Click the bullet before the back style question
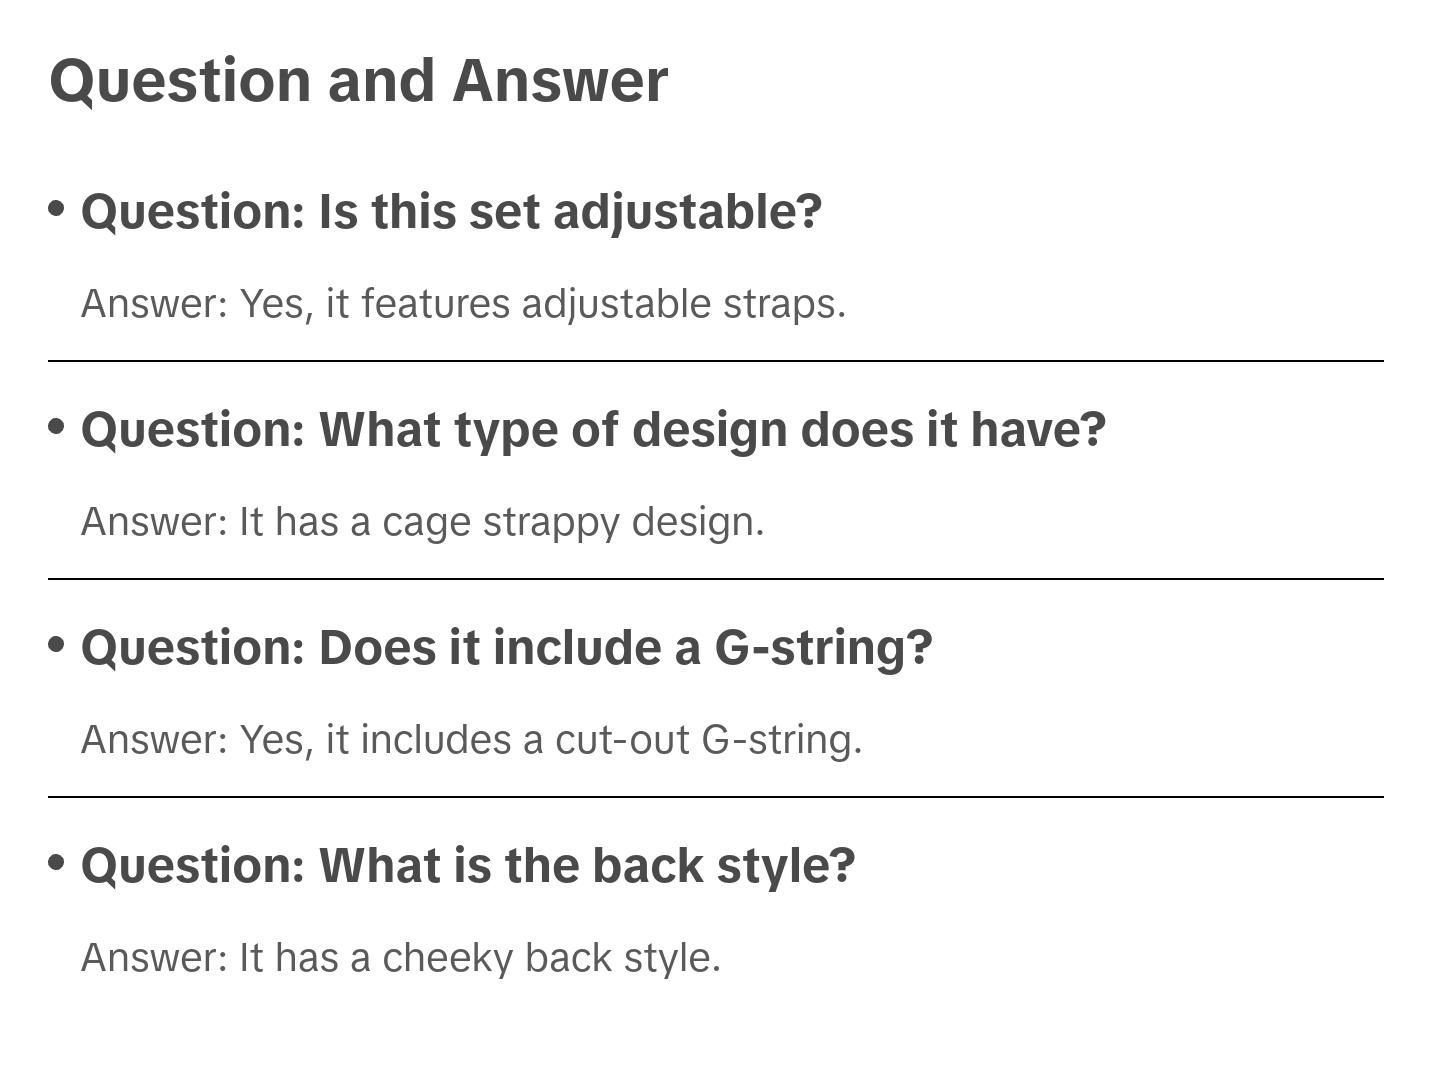The image size is (1432, 1072). pyautogui.click(x=57, y=862)
